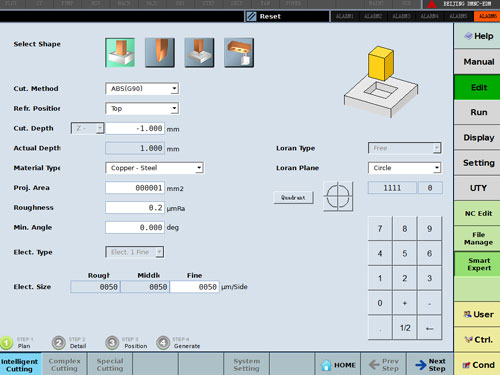Open Help from the right sidebar
This screenshot has width=500, height=375.
[477, 36]
